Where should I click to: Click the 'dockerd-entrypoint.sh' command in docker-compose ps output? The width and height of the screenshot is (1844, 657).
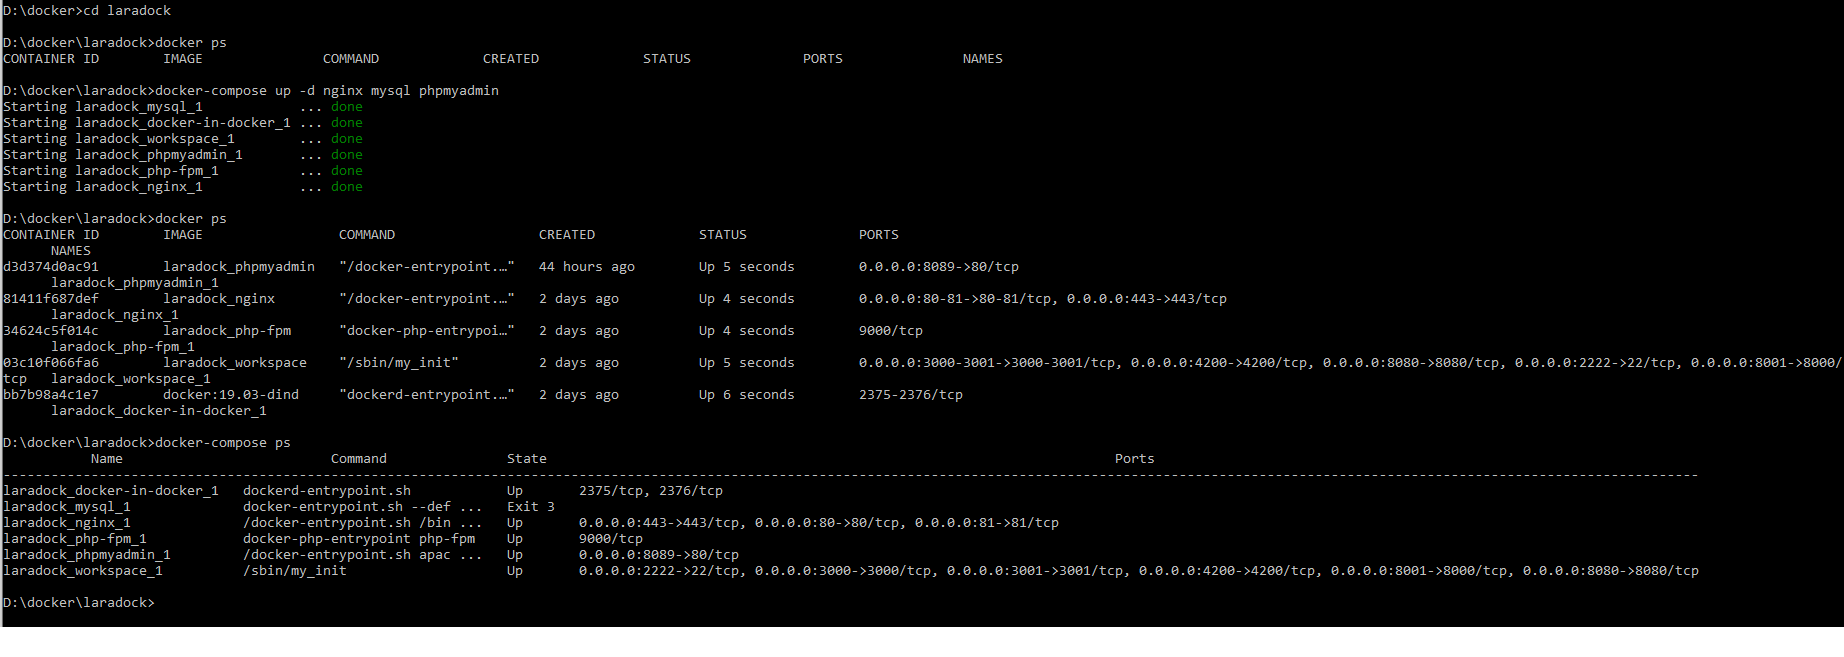(327, 491)
